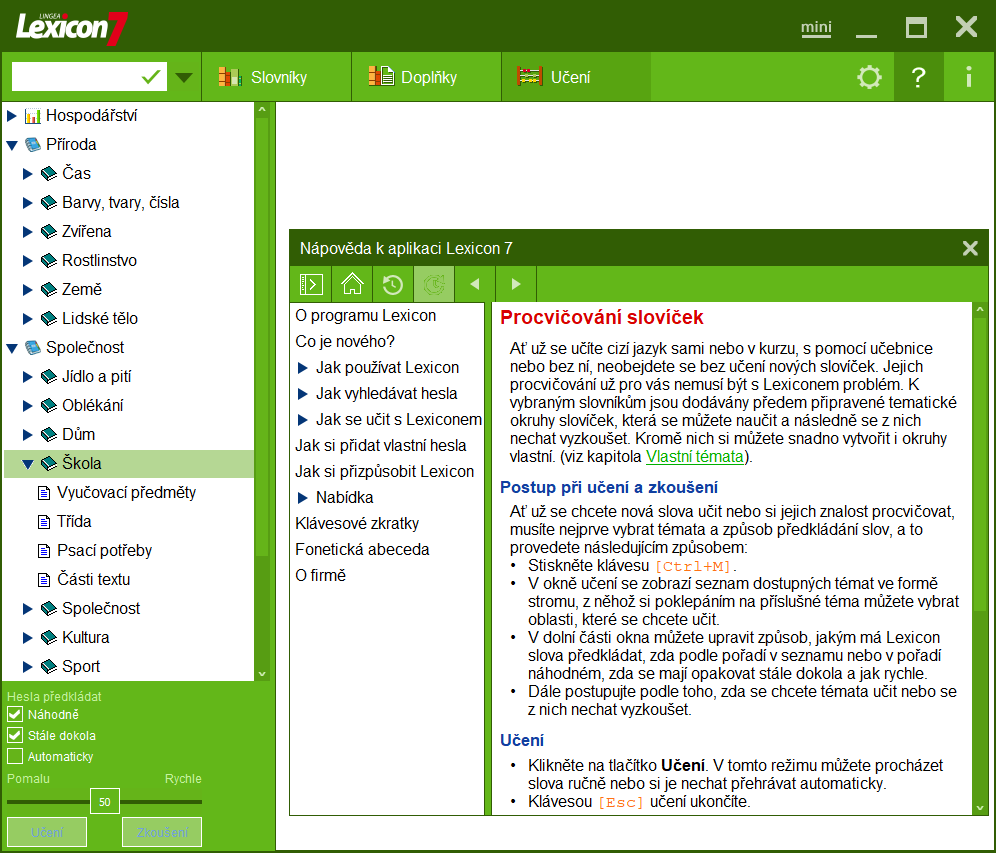This screenshot has width=996, height=853.
Task: Toggle help contents panel icon
Action: click(x=311, y=284)
